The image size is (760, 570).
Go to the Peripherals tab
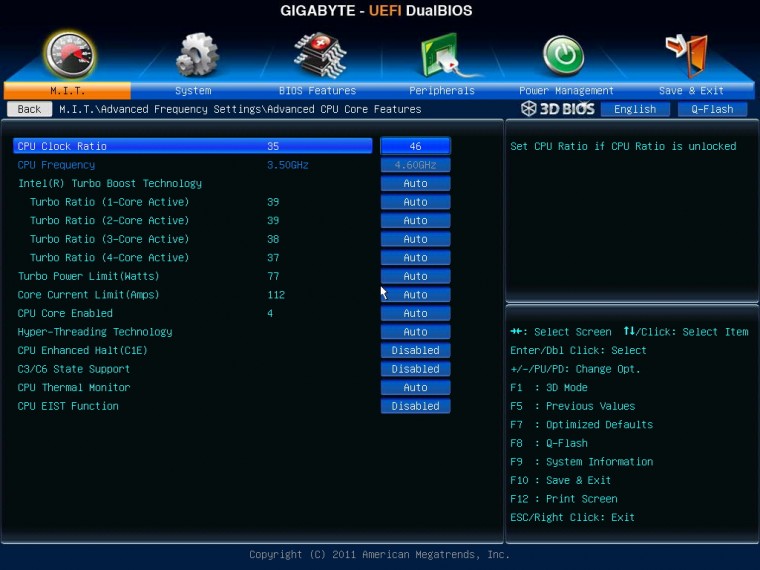[442, 91]
